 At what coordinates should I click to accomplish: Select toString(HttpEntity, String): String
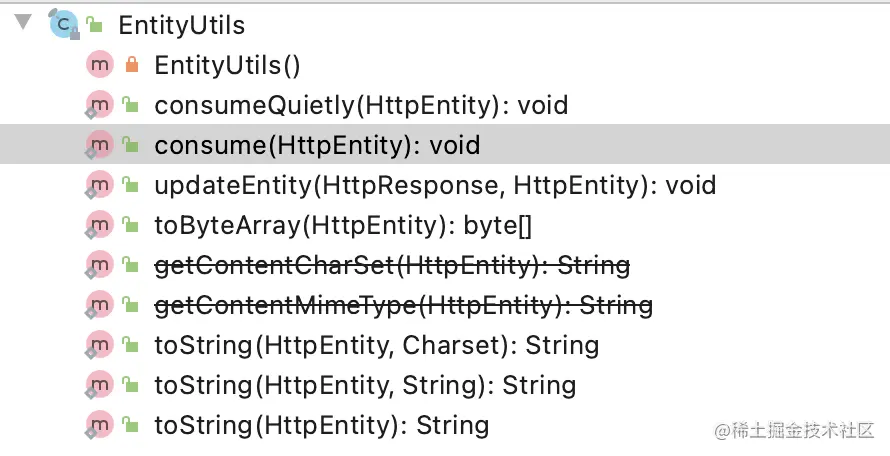pos(365,386)
